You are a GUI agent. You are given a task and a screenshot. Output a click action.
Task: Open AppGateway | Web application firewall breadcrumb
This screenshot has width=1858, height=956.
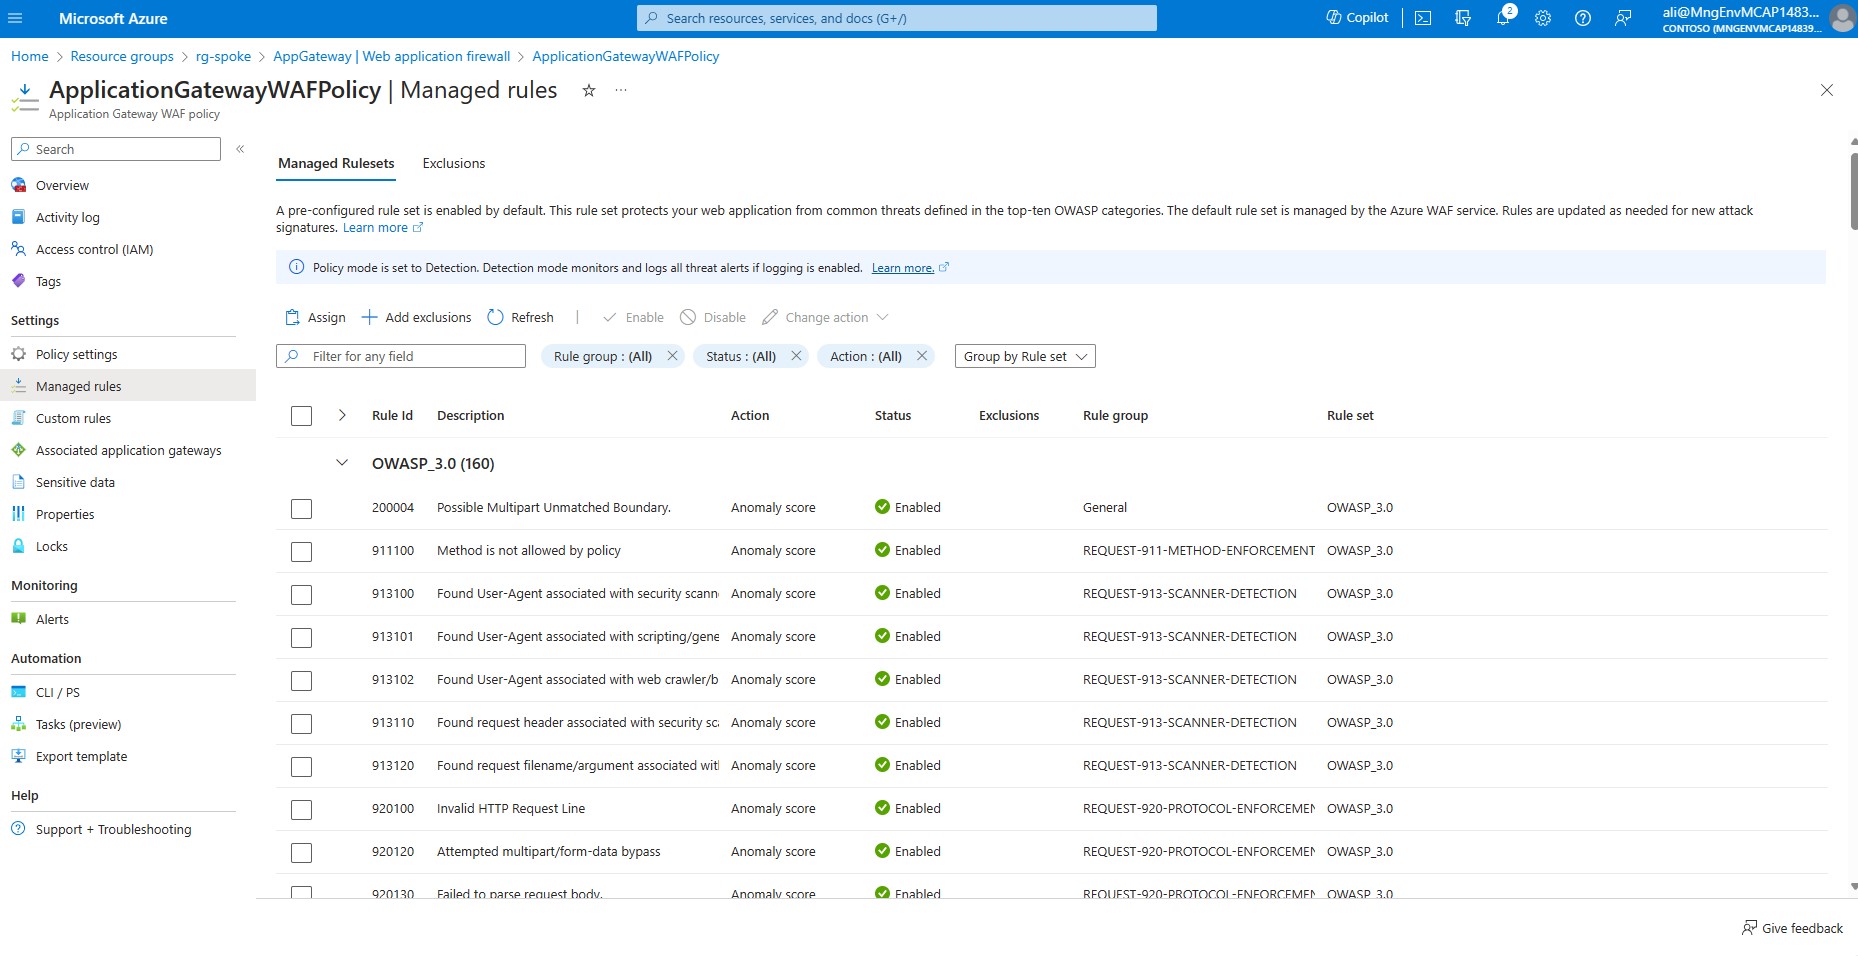point(392,56)
